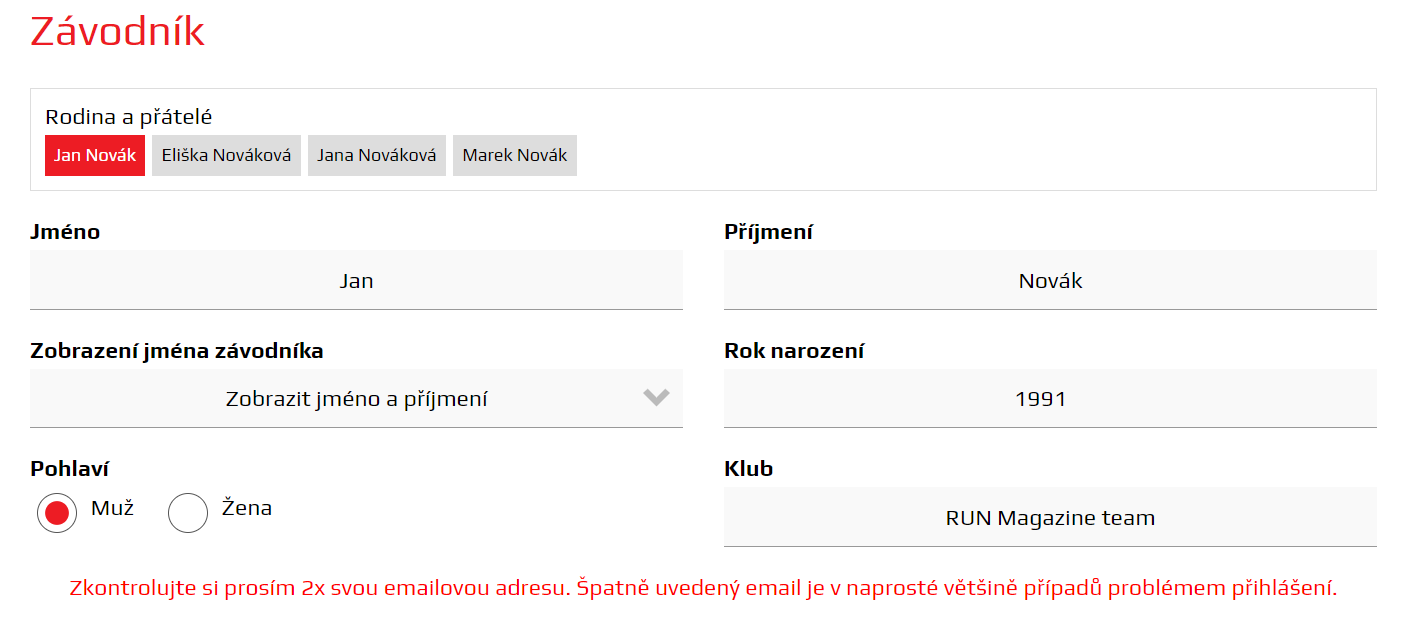
Task: Click the Rodina a přátelé section title
Action: 129,117
